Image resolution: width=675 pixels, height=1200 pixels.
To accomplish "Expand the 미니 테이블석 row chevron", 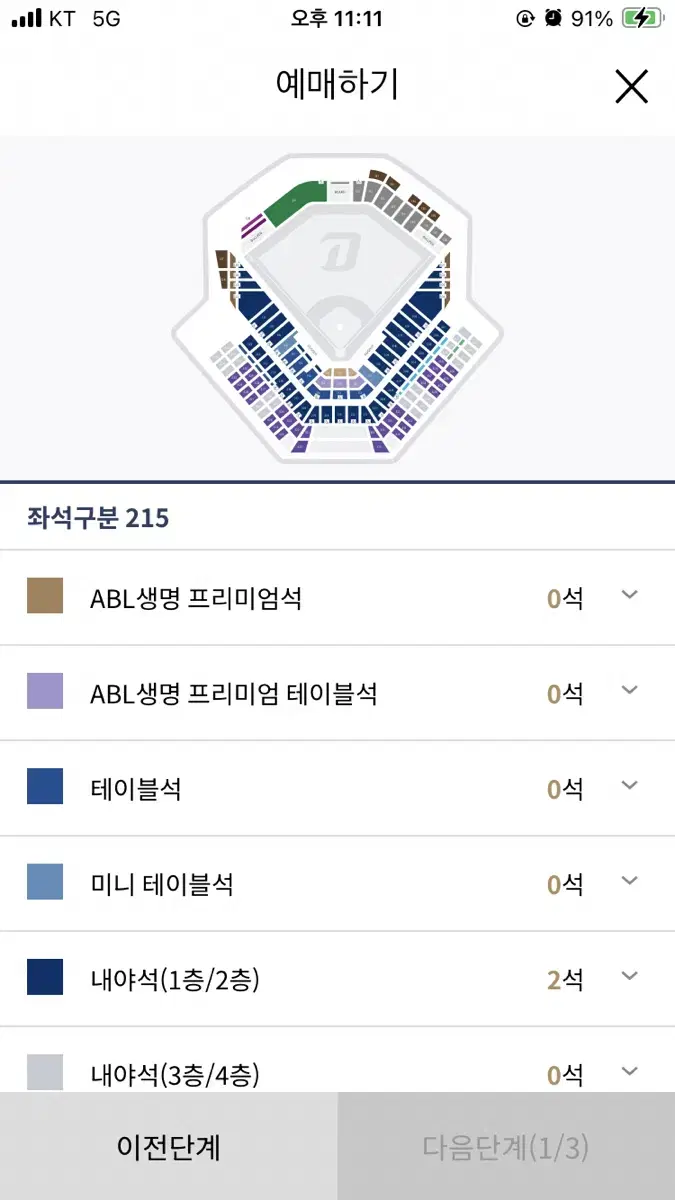I will click(629, 881).
